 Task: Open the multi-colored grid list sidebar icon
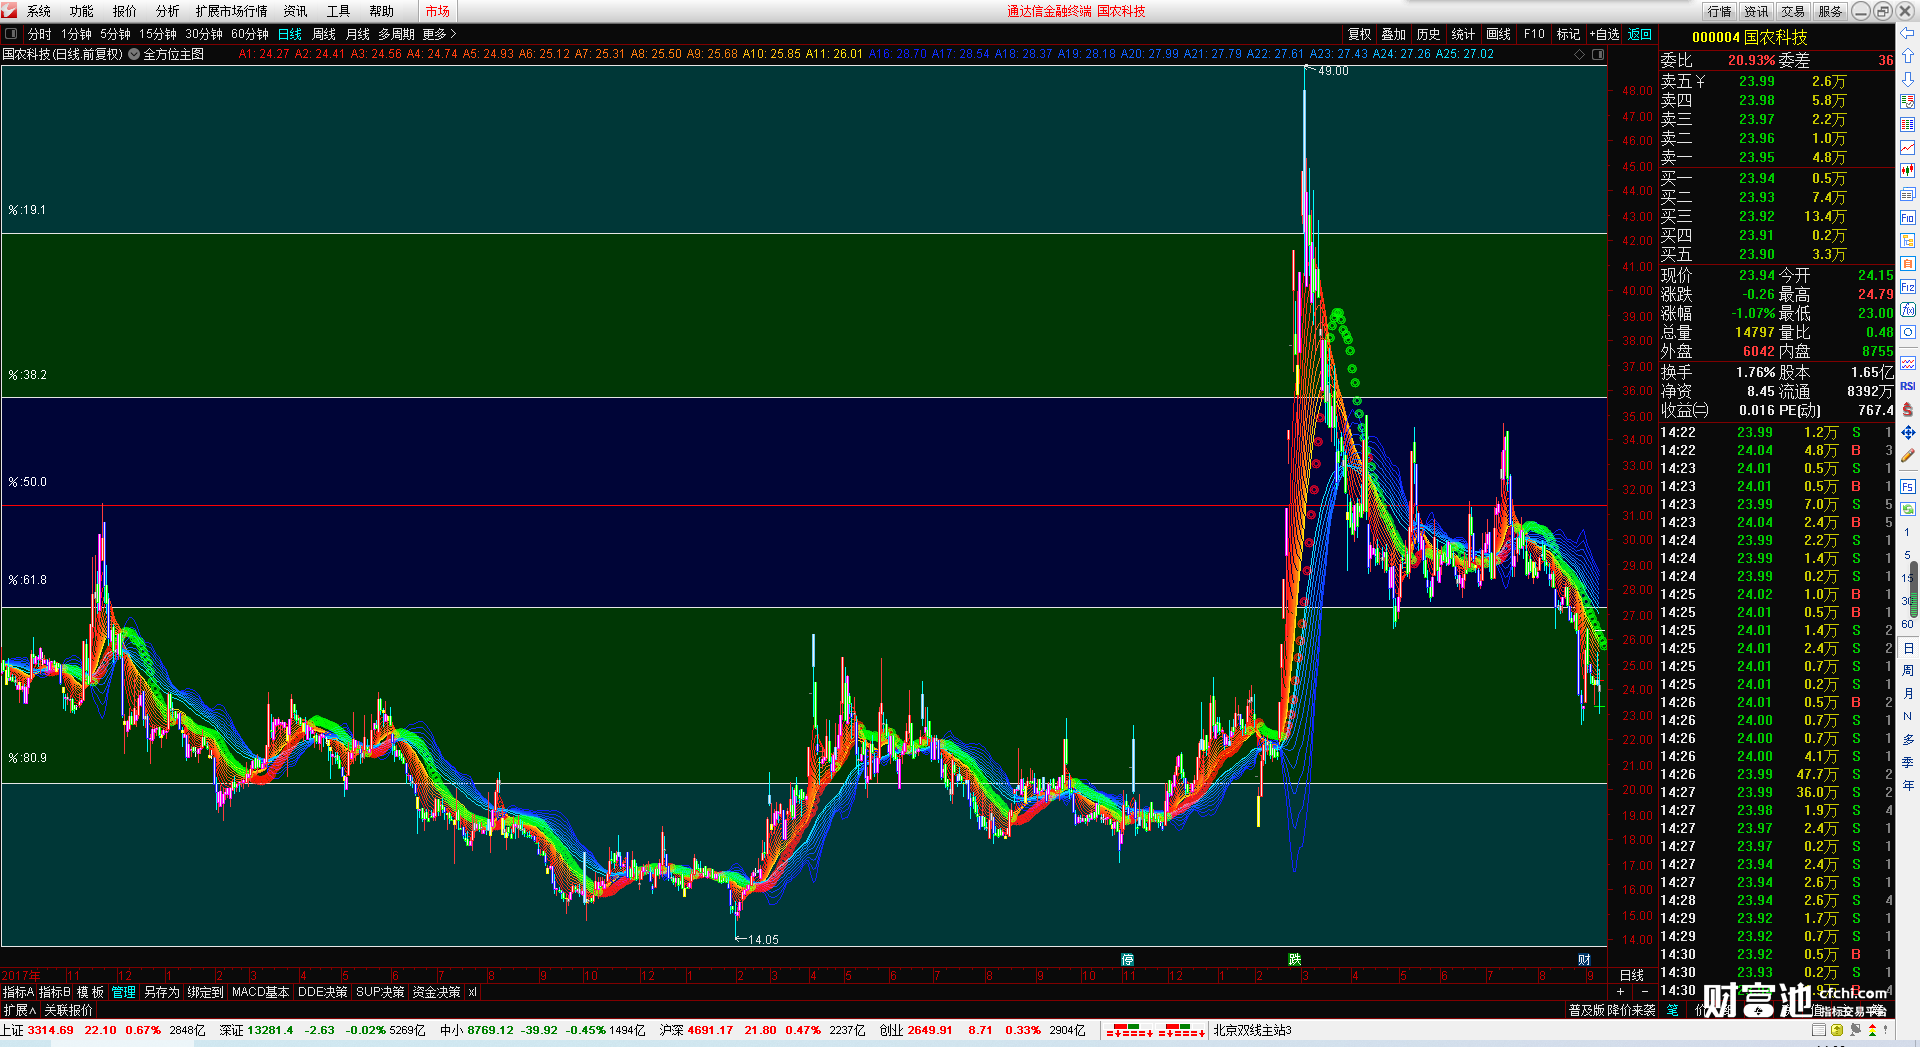click(1908, 125)
